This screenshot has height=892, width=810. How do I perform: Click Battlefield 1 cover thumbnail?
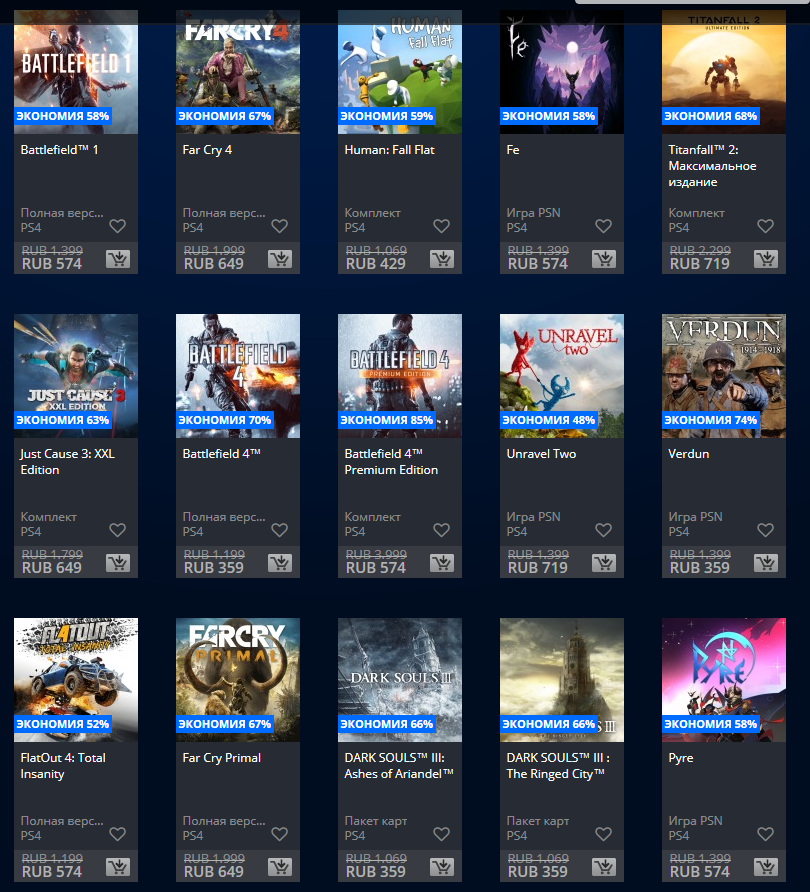click(76, 72)
